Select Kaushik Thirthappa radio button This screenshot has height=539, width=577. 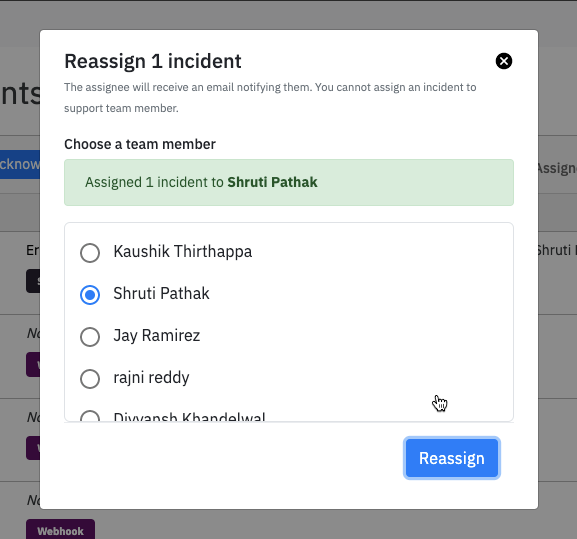tap(90, 253)
